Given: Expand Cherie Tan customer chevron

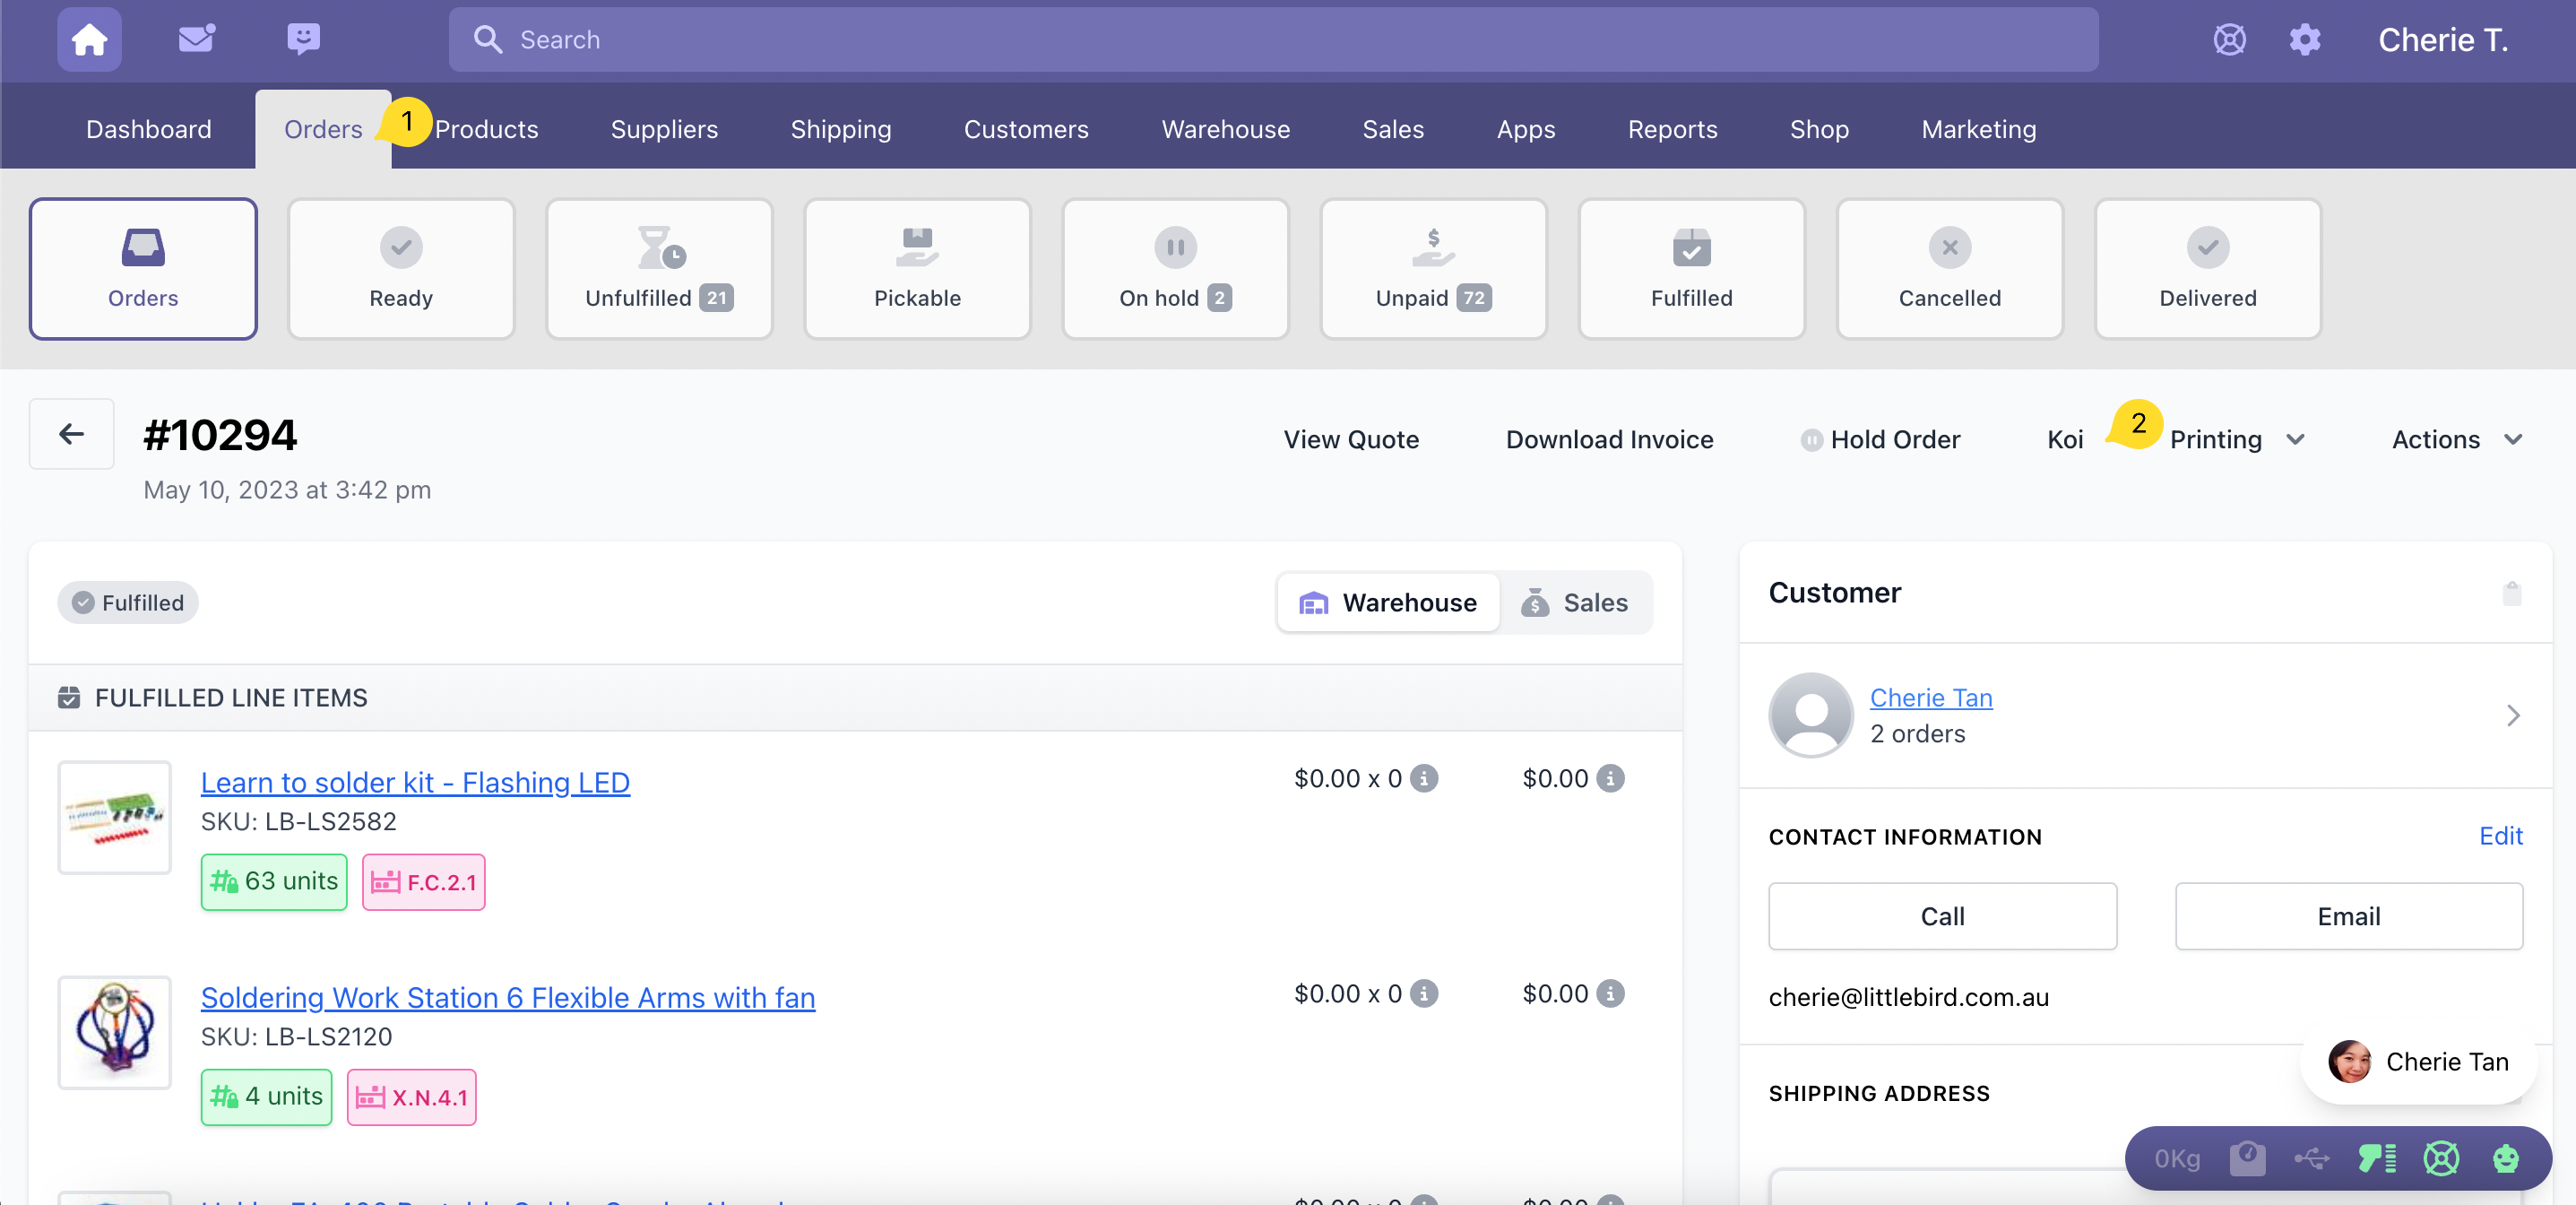Looking at the screenshot, I should click(2512, 715).
